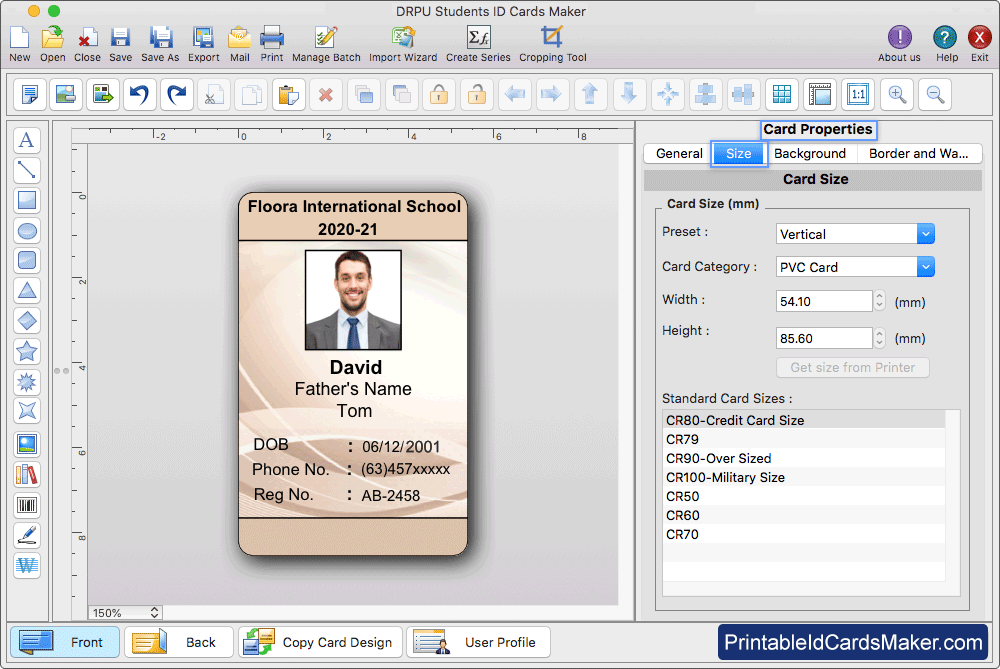Click the Unlock object icon

point(476,94)
